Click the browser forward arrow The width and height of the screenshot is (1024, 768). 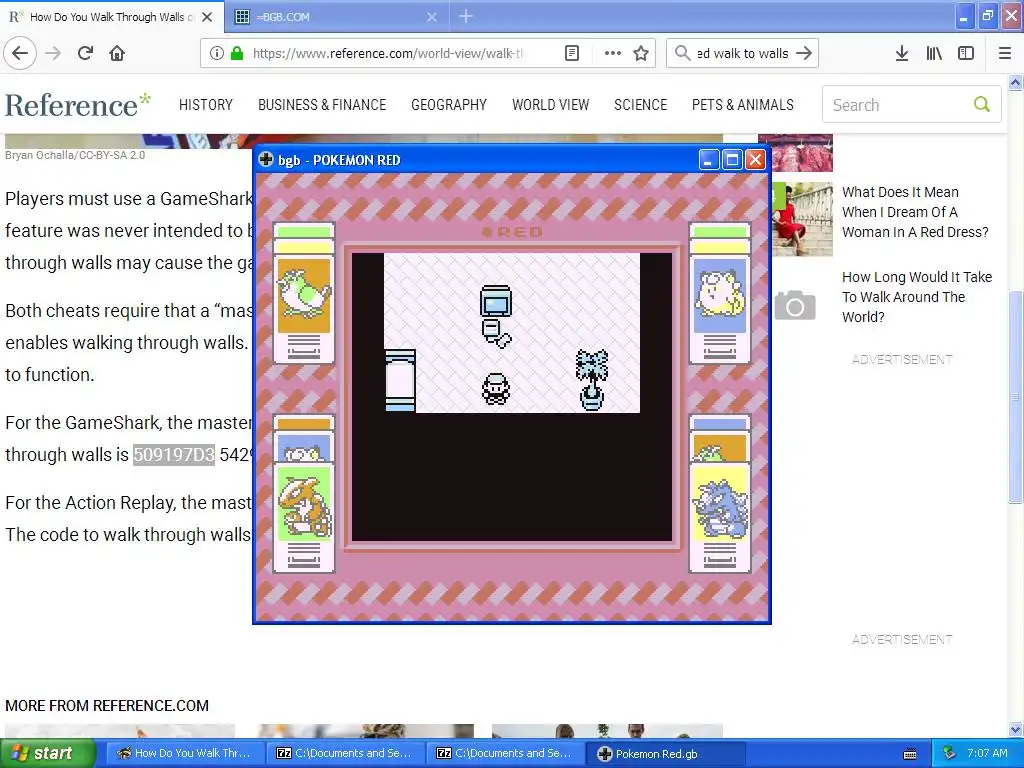coord(53,53)
